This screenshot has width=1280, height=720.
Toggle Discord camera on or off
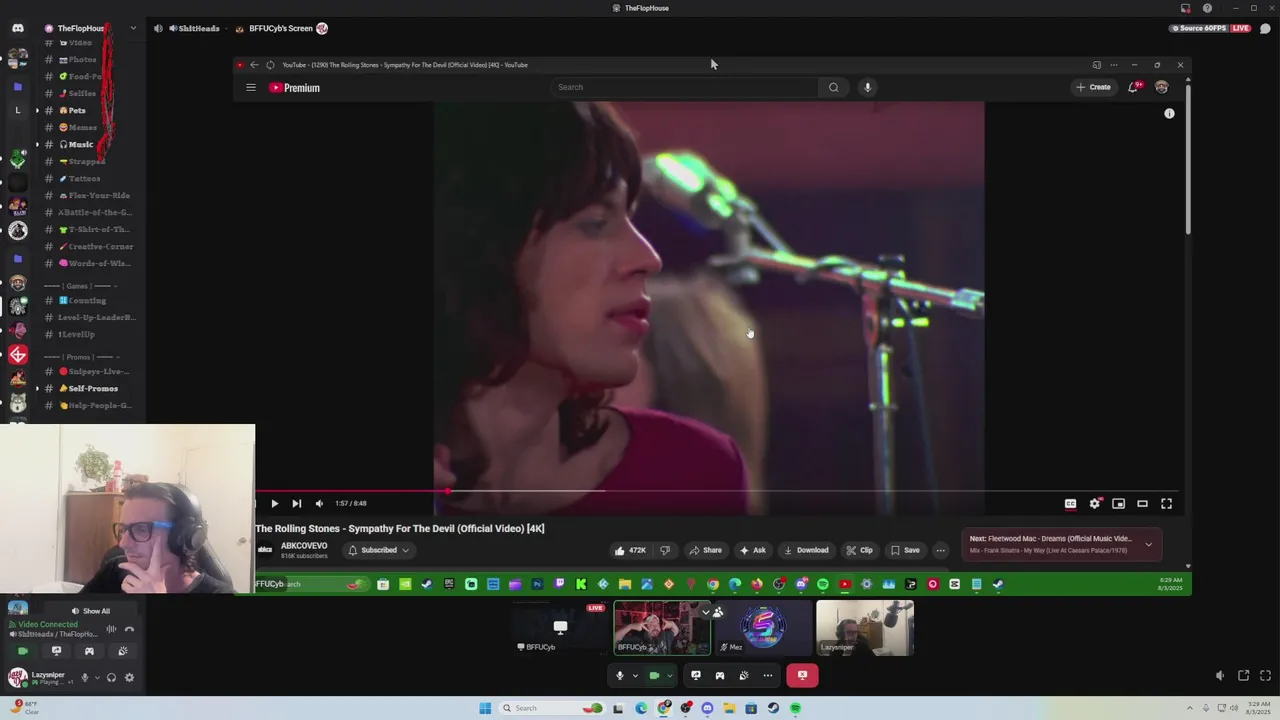coord(23,651)
